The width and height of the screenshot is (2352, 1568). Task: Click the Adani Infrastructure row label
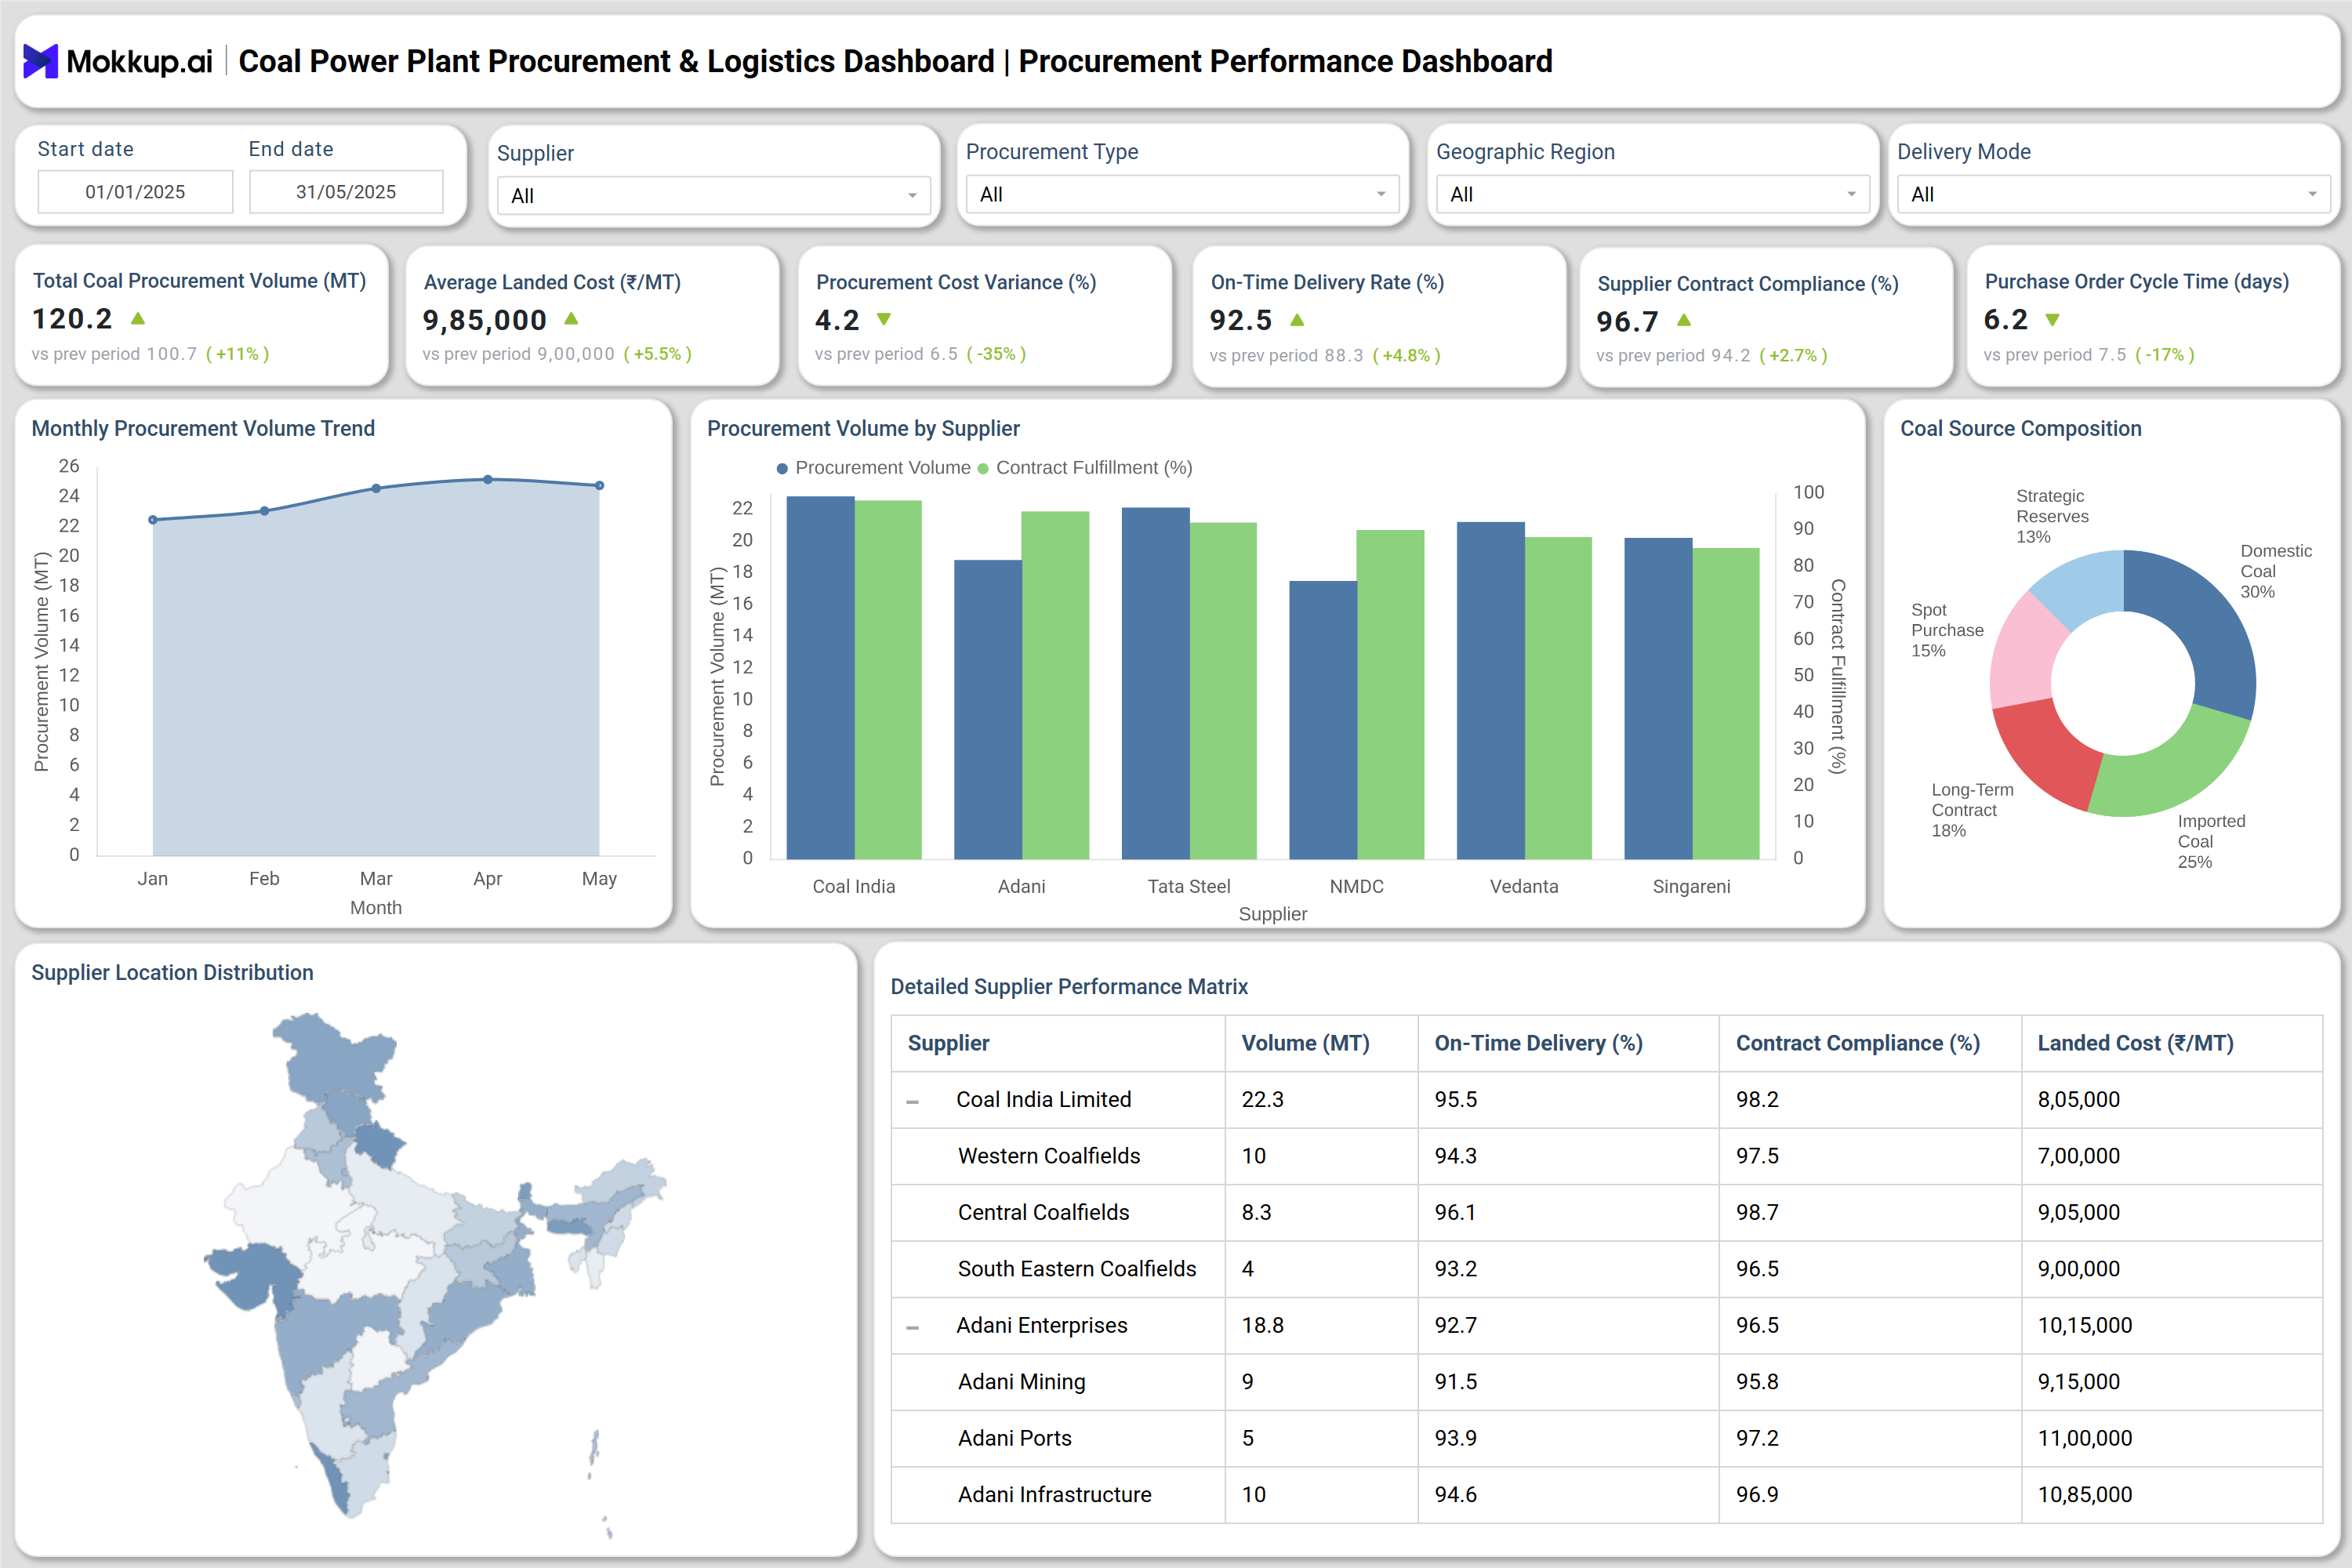1054,1495
